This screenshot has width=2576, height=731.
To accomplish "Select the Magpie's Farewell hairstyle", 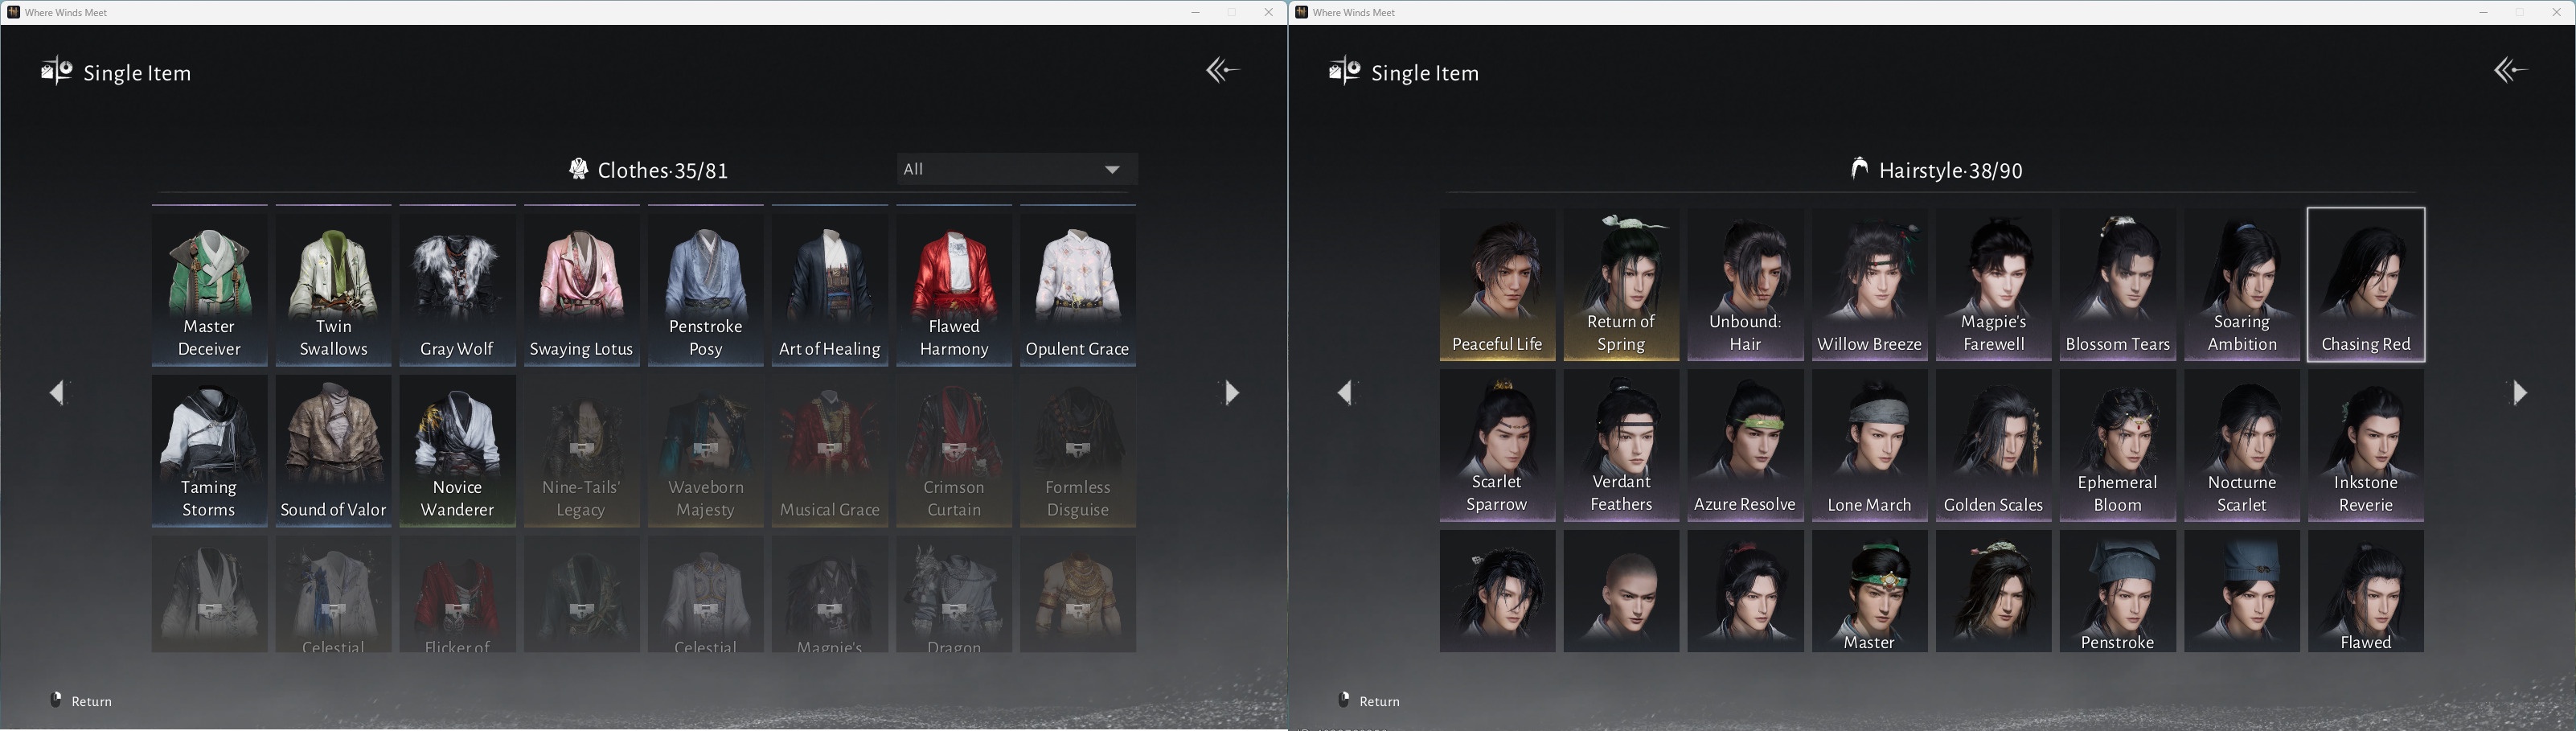I will coord(1993,284).
